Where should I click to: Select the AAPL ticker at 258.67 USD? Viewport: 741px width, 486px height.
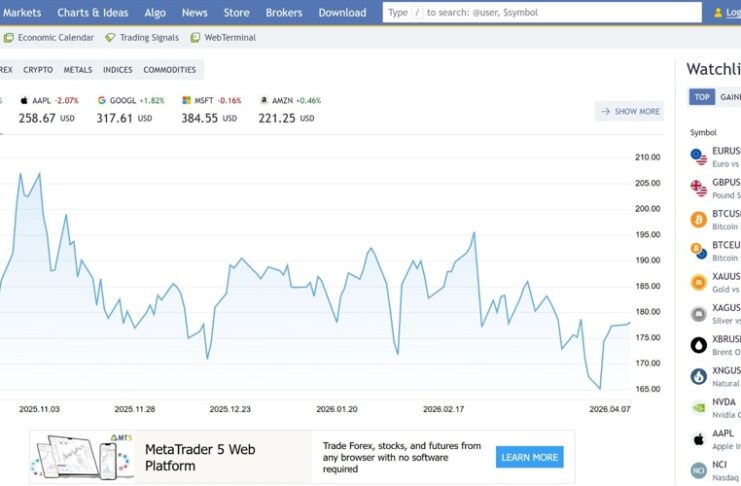49,110
